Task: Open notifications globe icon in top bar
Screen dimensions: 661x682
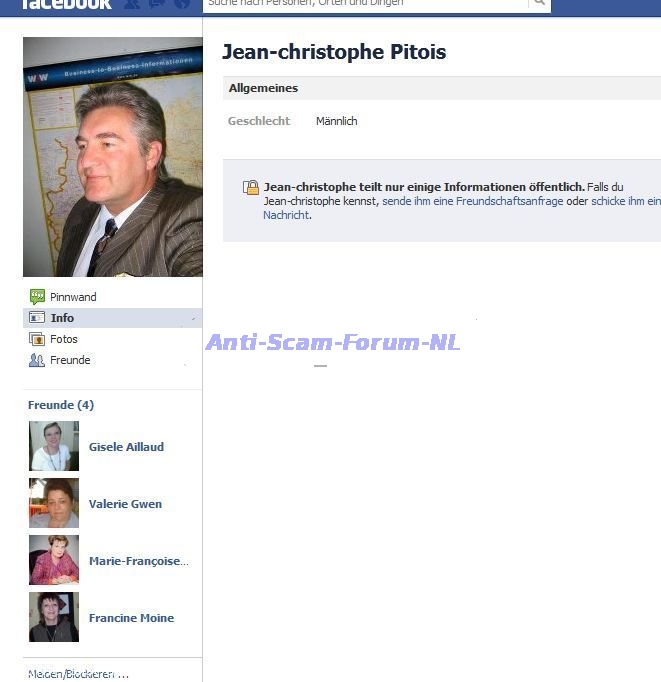Action: coord(181,4)
